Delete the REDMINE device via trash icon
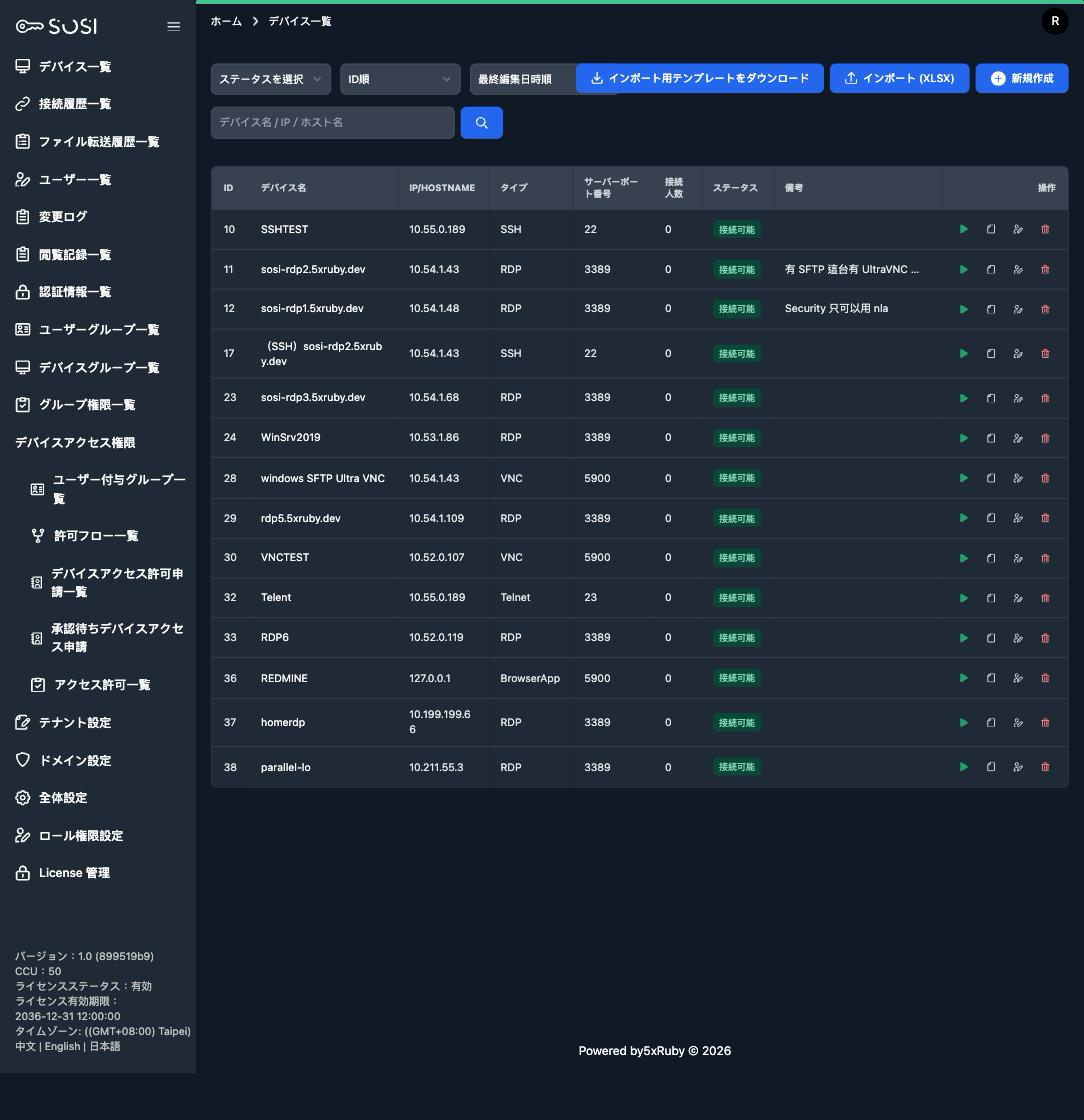The height and width of the screenshot is (1120, 1084). (1045, 678)
